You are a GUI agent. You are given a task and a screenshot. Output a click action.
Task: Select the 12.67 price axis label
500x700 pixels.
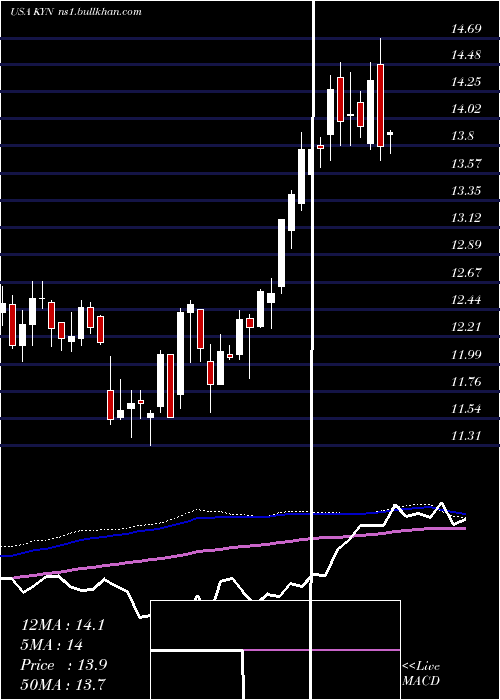466,272
